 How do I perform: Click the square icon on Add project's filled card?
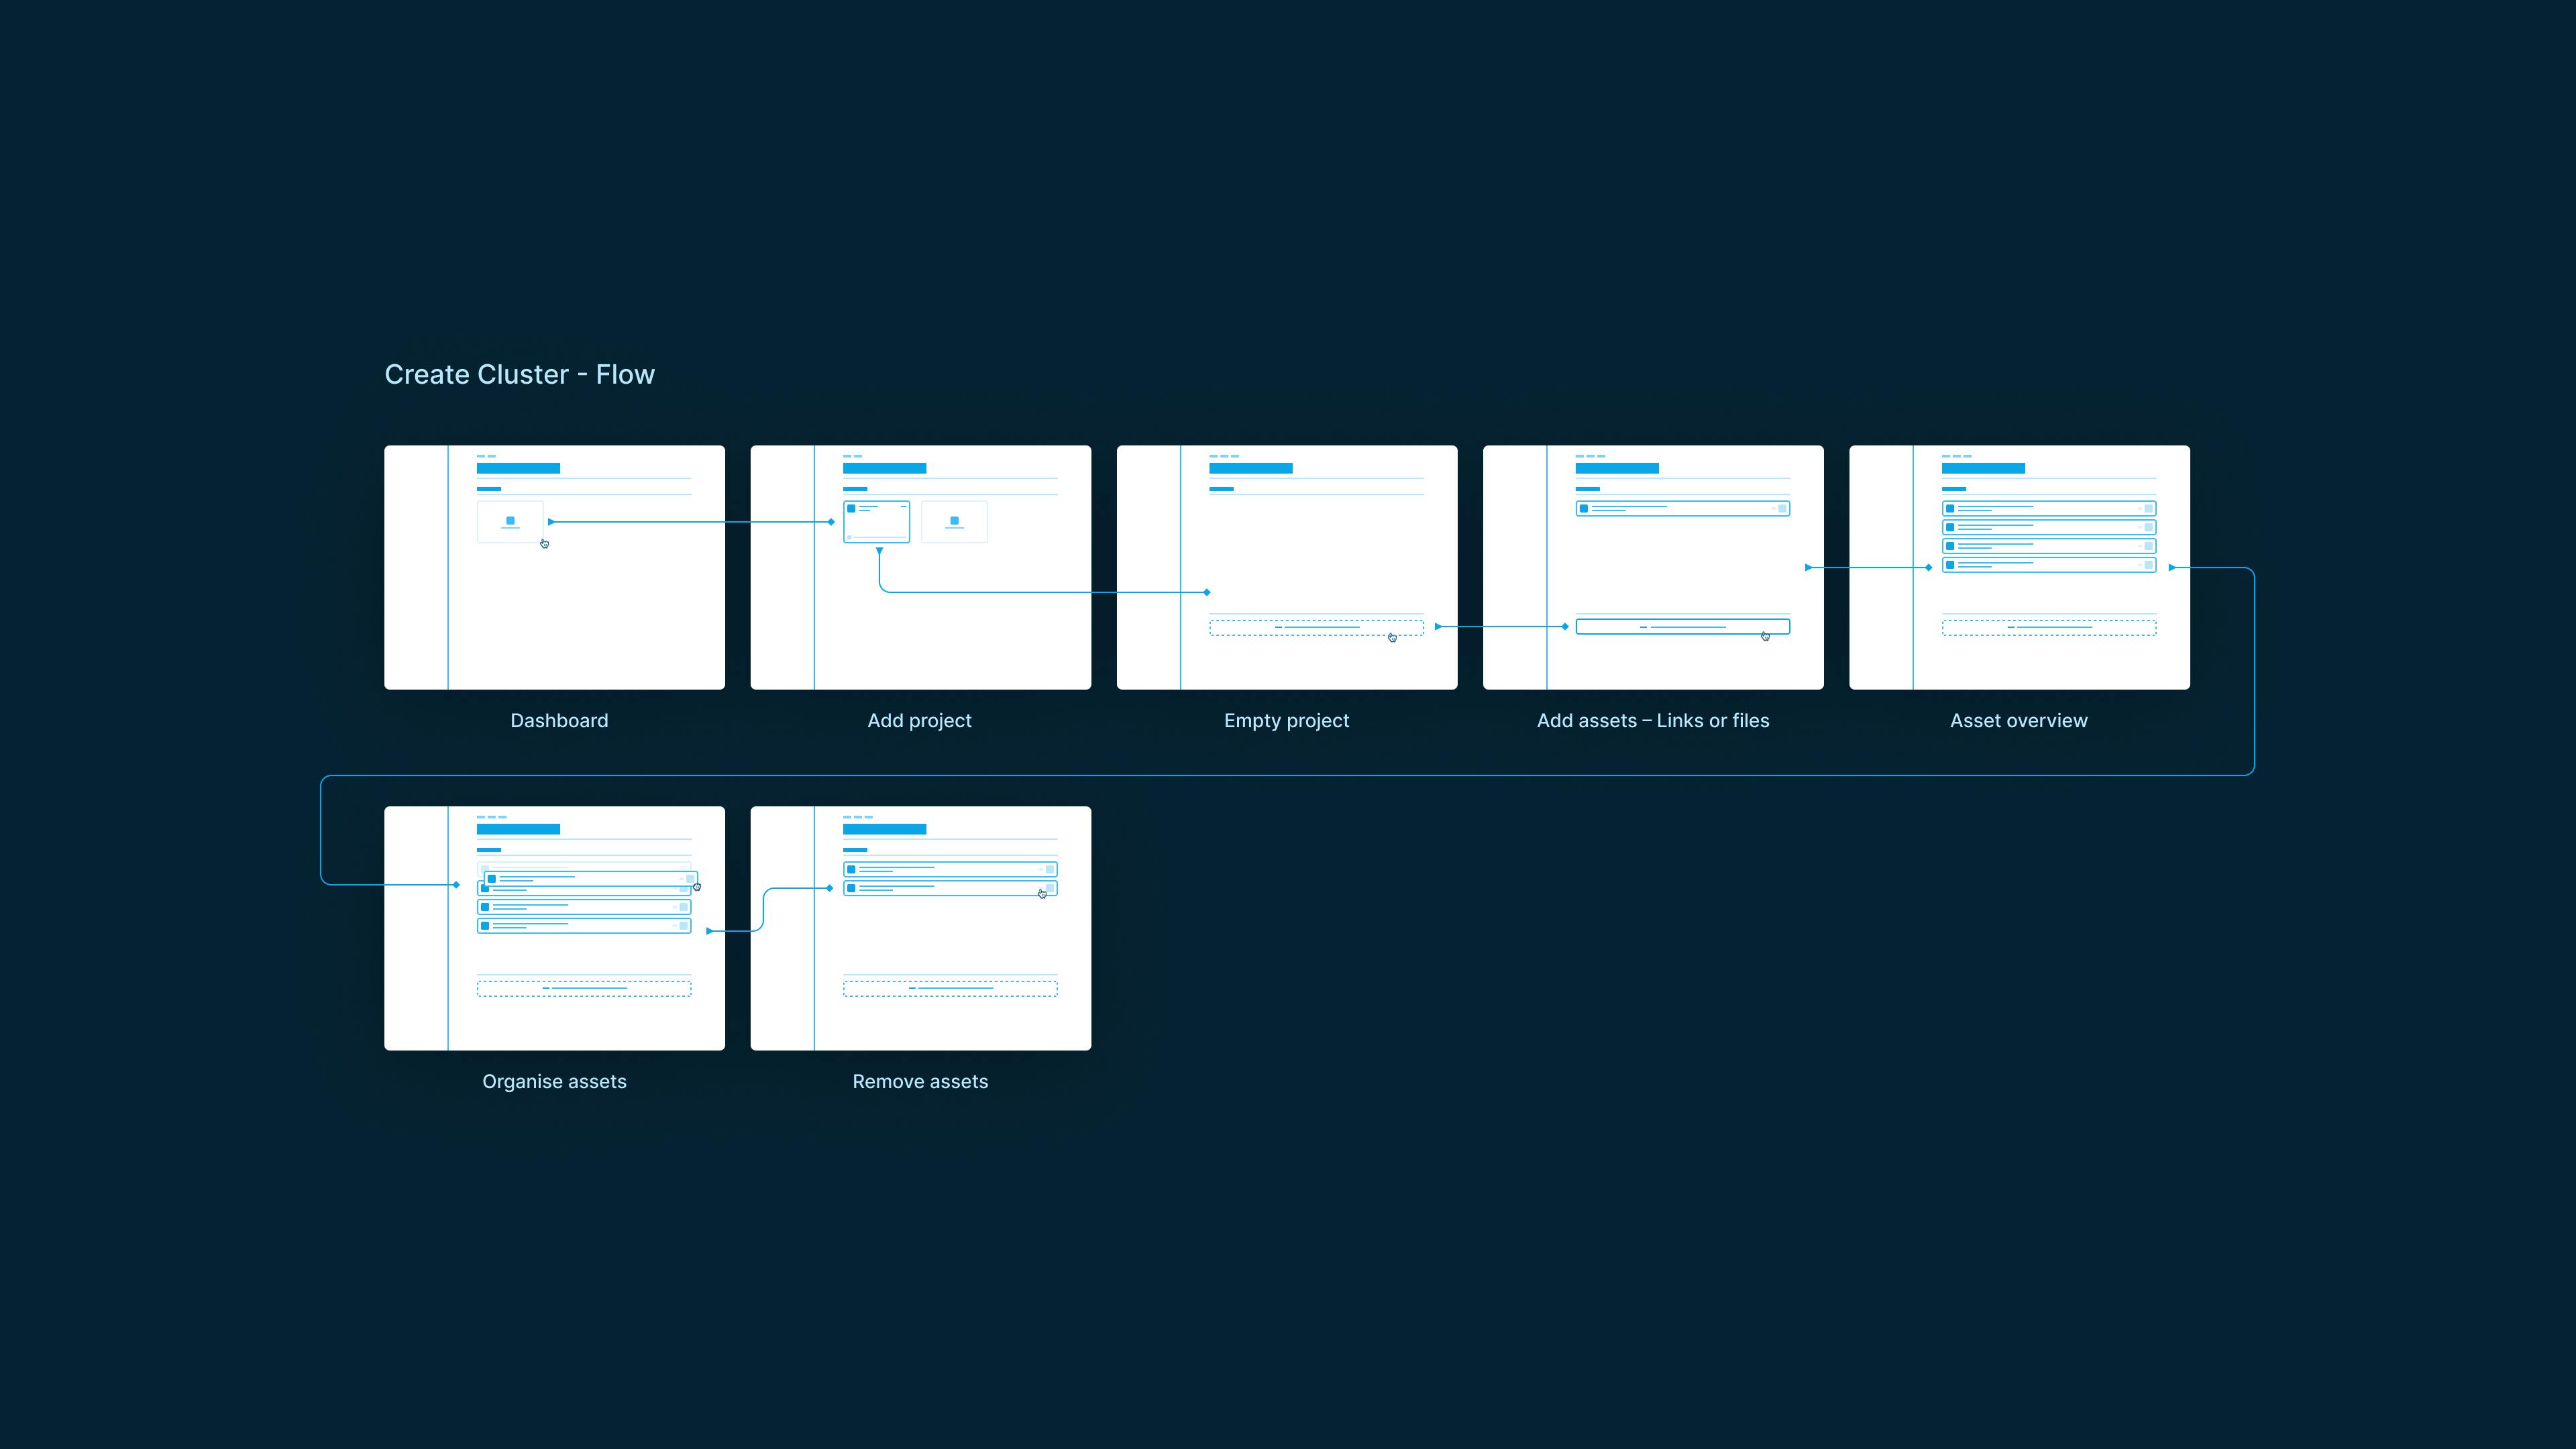point(851,509)
